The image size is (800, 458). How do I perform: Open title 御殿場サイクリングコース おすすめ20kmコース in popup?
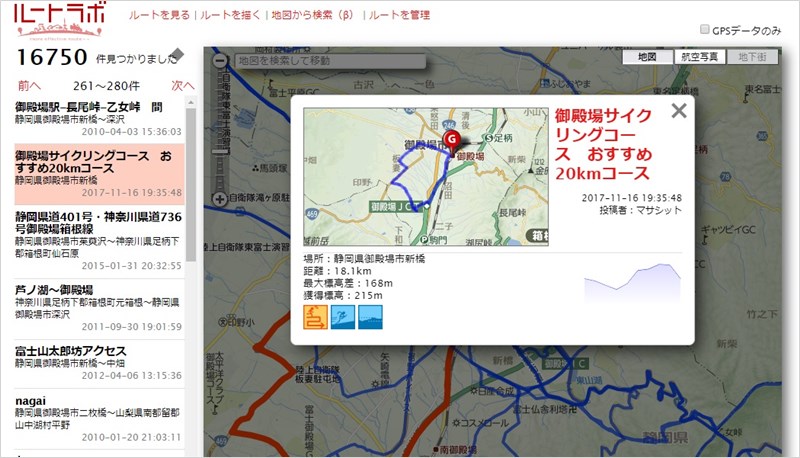pos(603,144)
